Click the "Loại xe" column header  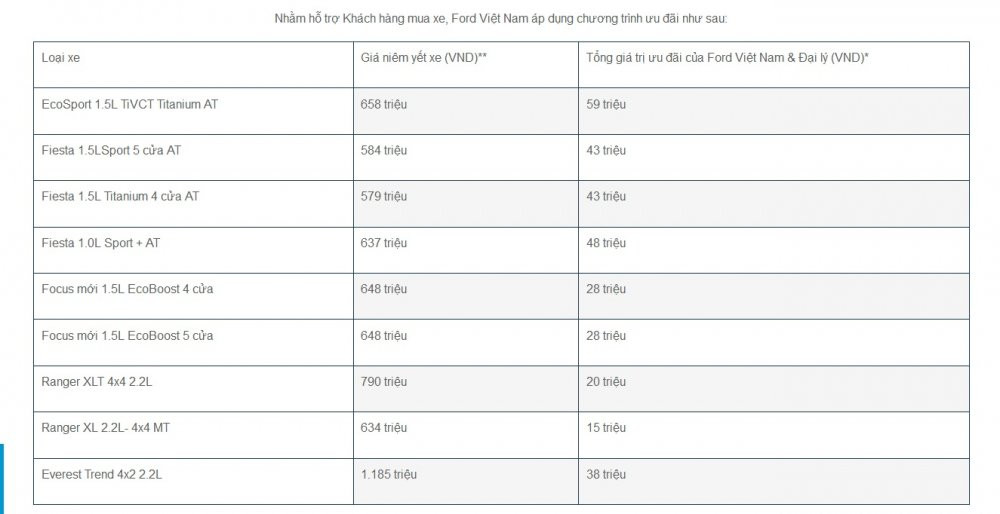61,58
